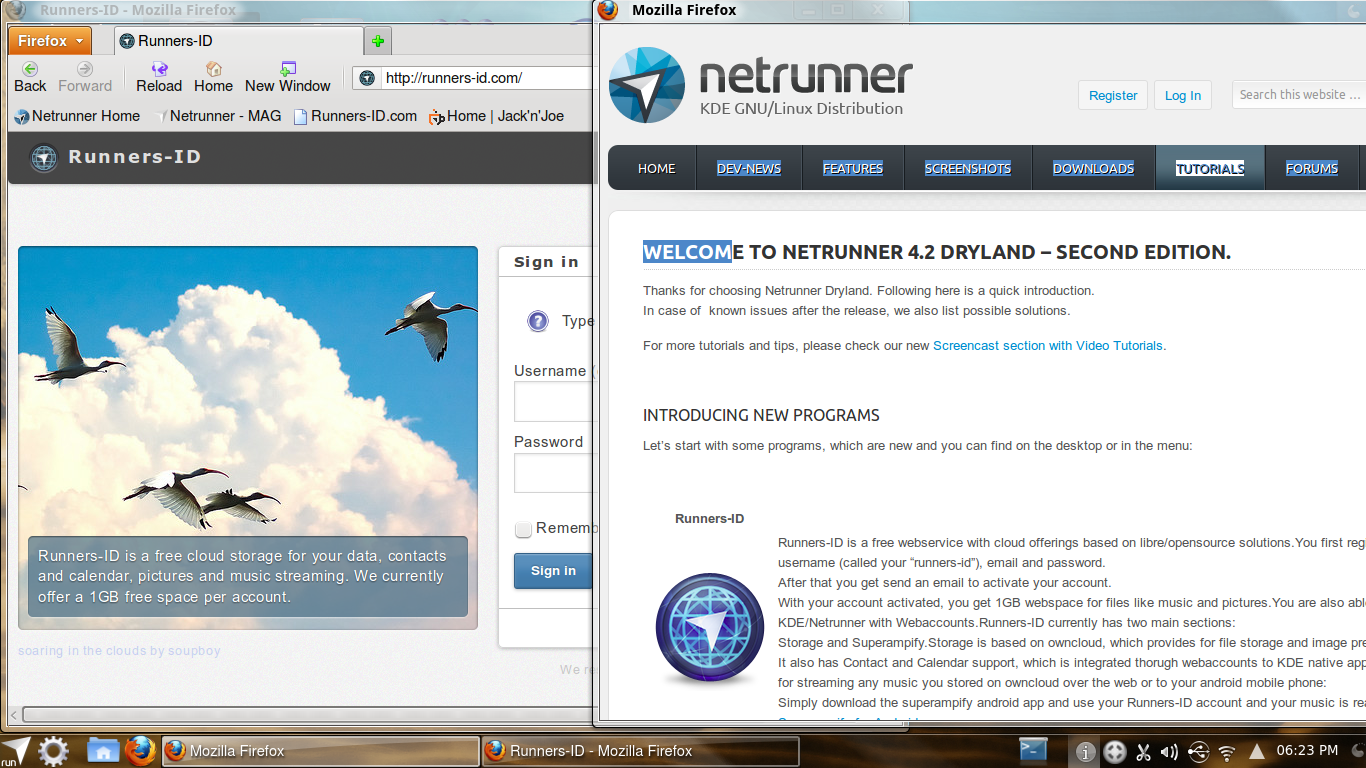1366x768 pixels.
Task: Open the volume control in the system tray
Action: (x=1169, y=751)
